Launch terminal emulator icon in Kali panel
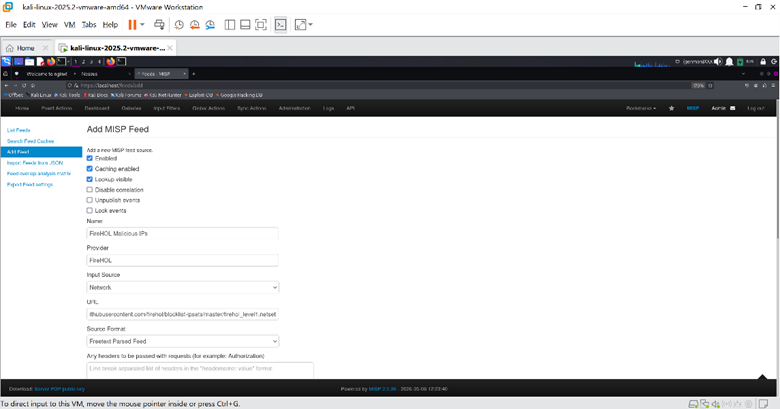780x409 pixels. click(x=61, y=62)
